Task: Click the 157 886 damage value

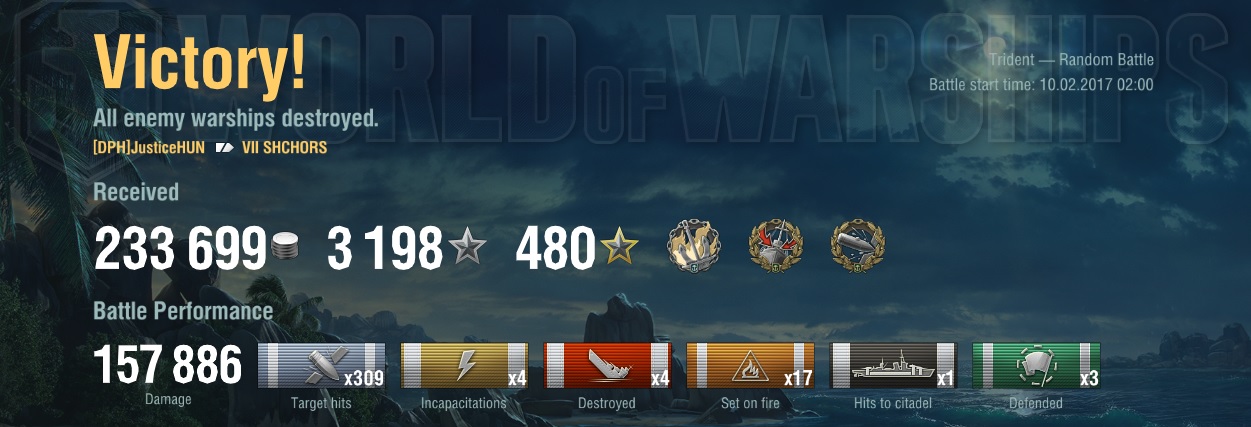Action: point(168,367)
